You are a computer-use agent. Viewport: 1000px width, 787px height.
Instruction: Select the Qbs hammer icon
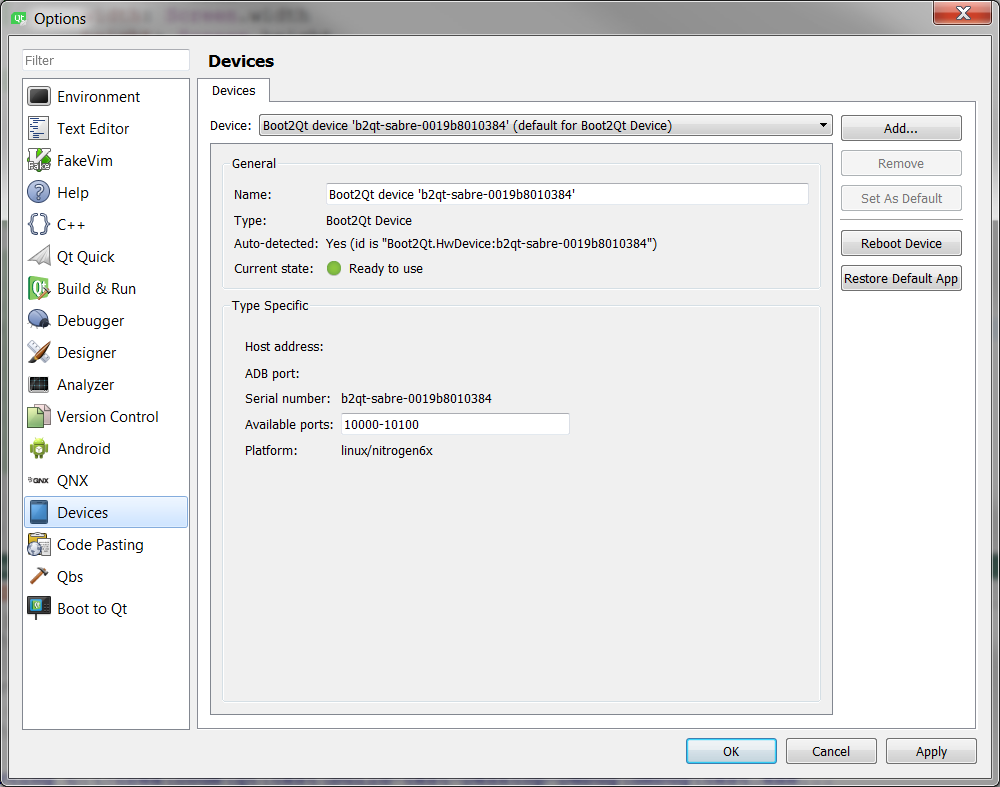coord(39,576)
